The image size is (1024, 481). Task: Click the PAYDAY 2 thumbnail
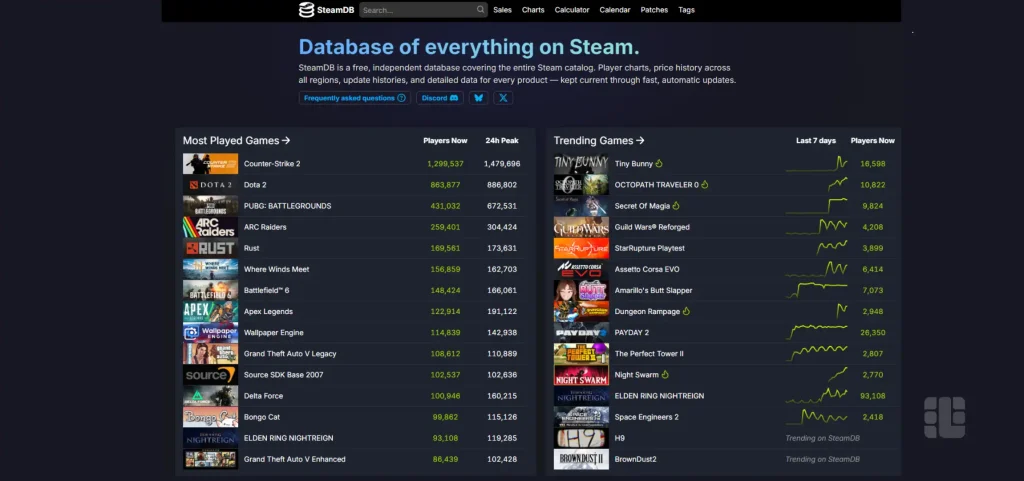pos(581,332)
